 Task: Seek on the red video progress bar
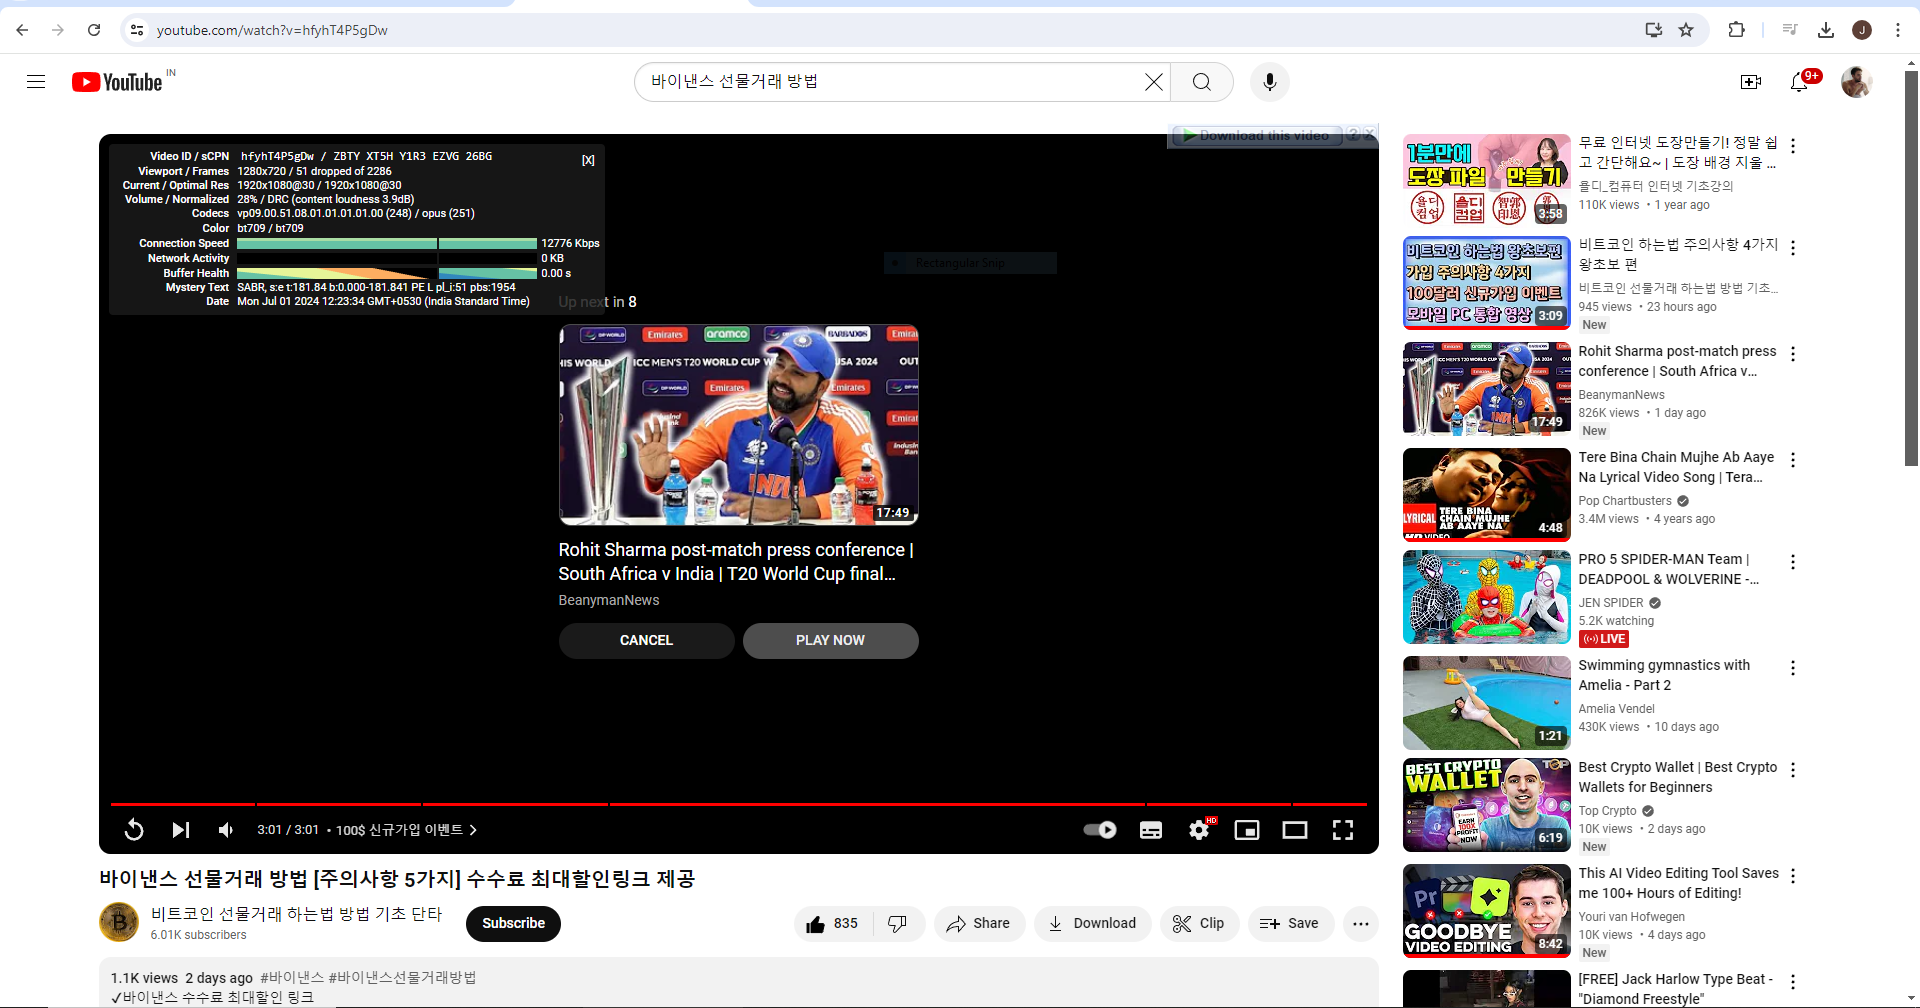(739, 804)
